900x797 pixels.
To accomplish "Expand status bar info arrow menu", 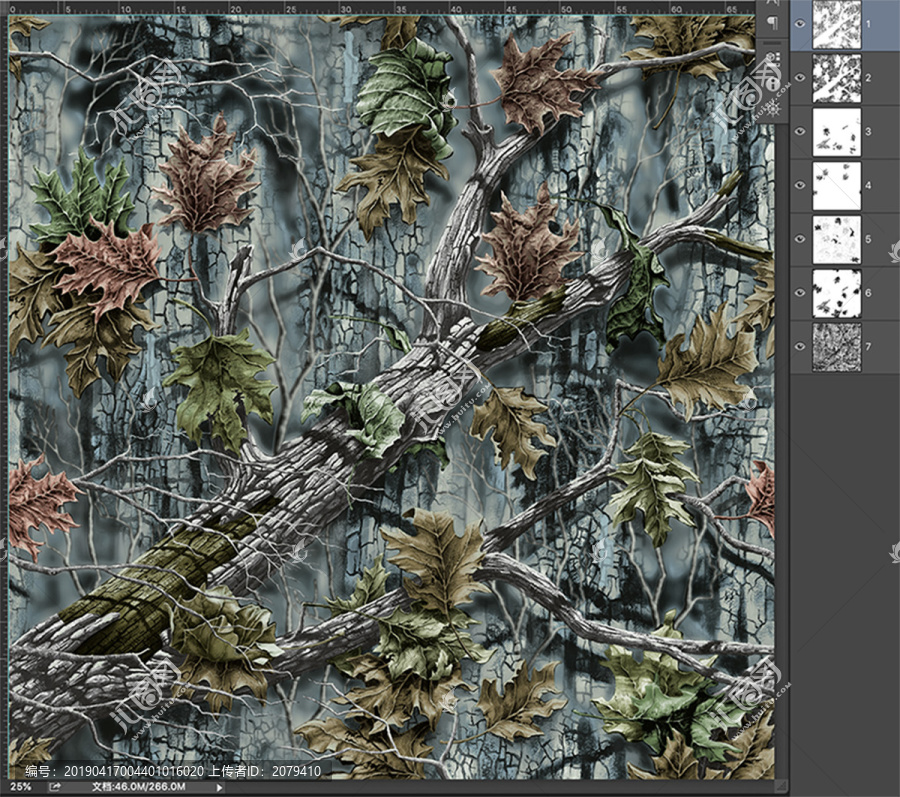I will 218,787.
